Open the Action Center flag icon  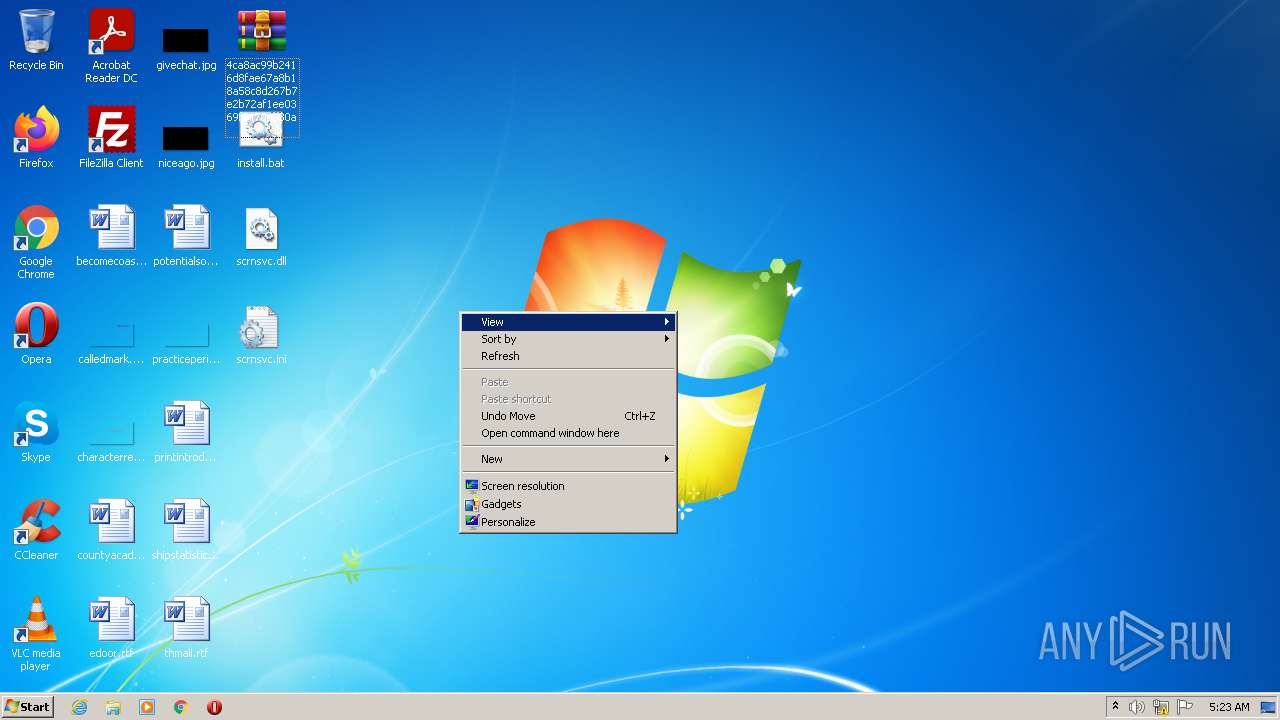pyautogui.click(x=1185, y=707)
